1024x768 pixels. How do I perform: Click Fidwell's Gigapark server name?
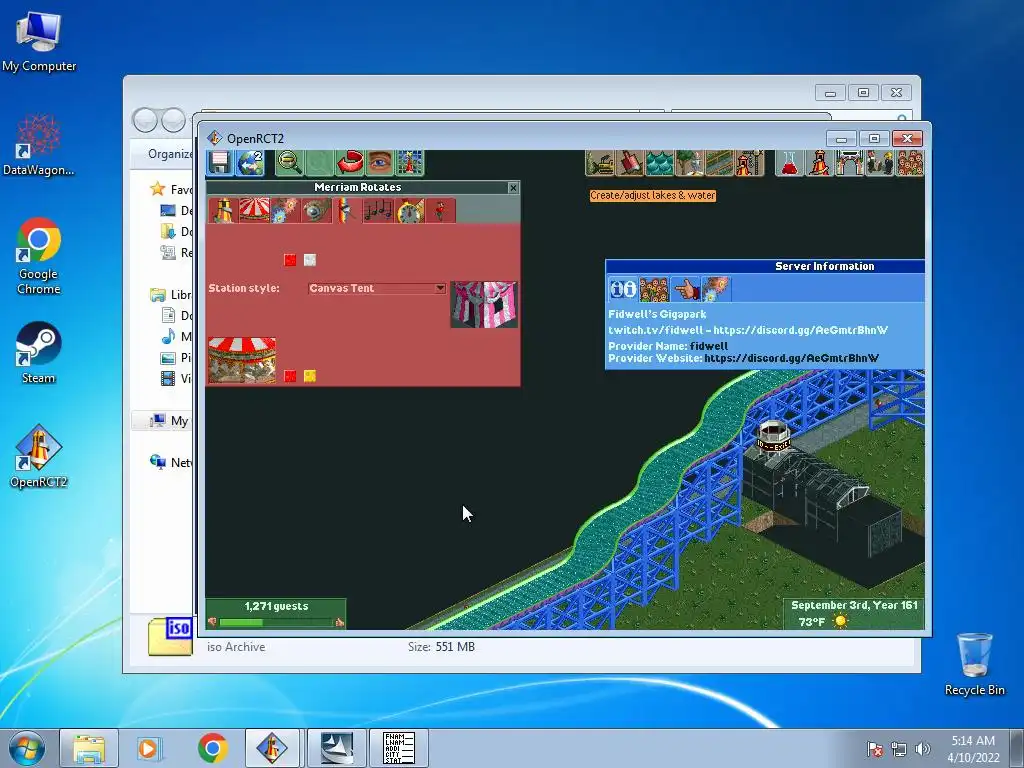click(x=657, y=314)
